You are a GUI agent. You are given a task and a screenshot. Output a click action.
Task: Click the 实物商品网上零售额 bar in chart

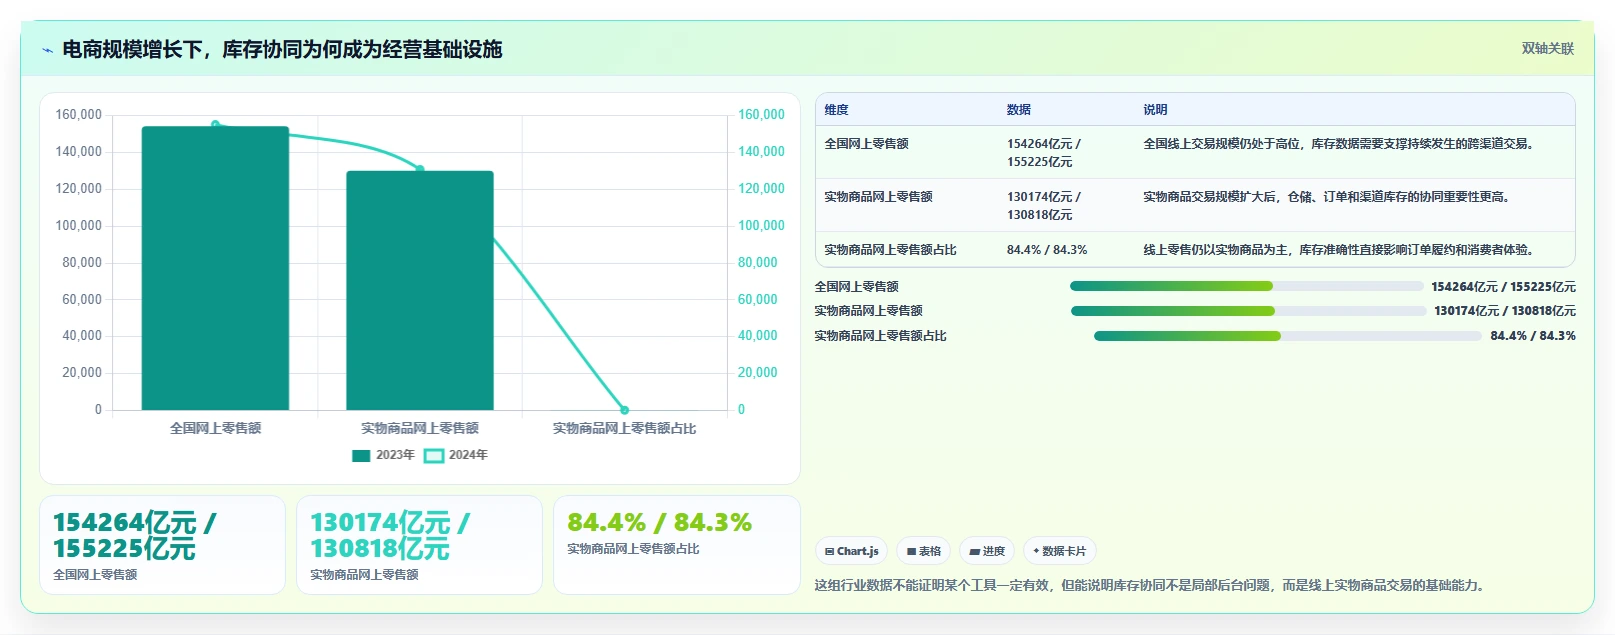click(x=420, y=290)
